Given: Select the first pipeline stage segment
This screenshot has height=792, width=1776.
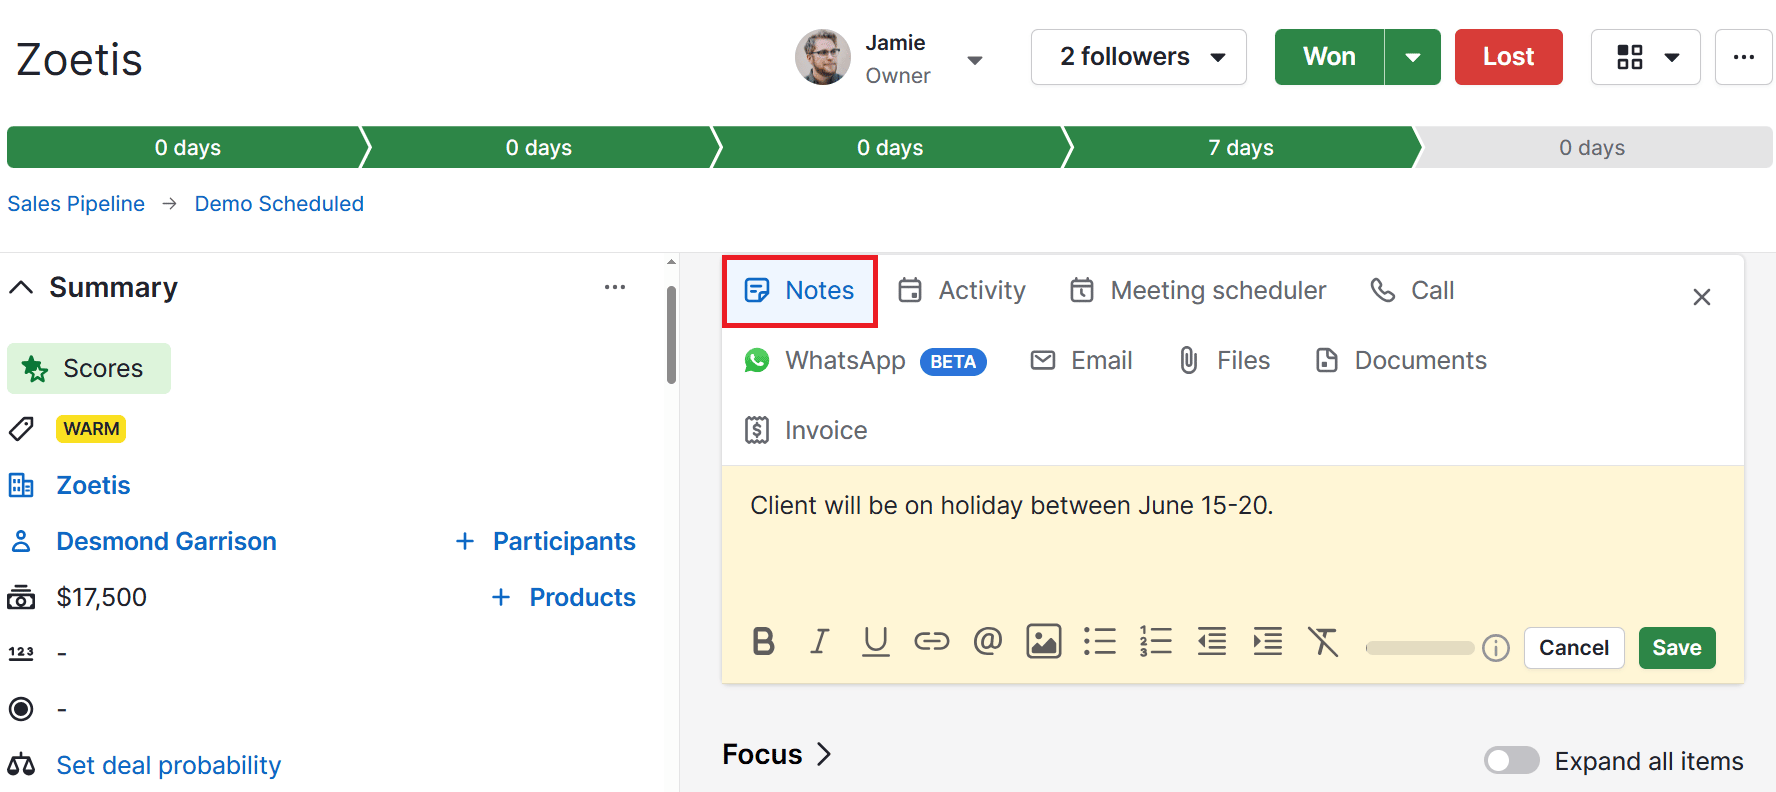Looking at the screenshot, I should pos(187,148).
